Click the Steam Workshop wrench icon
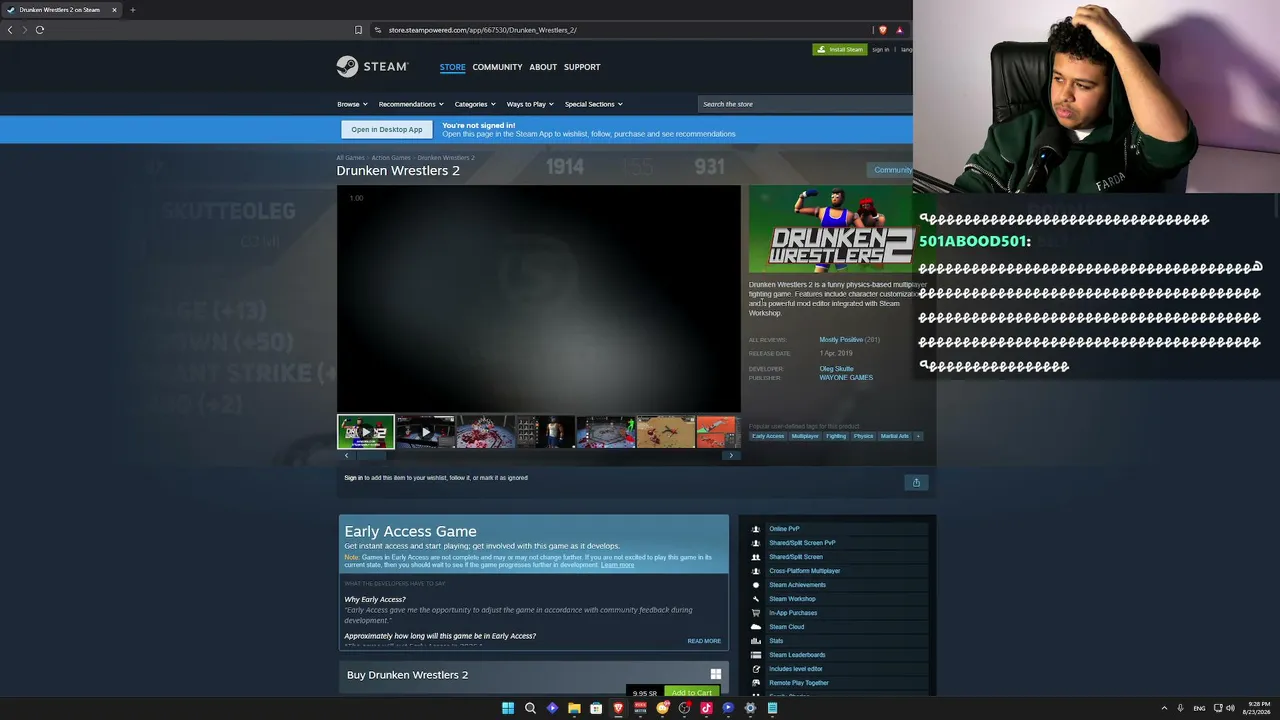 point(756,599)
